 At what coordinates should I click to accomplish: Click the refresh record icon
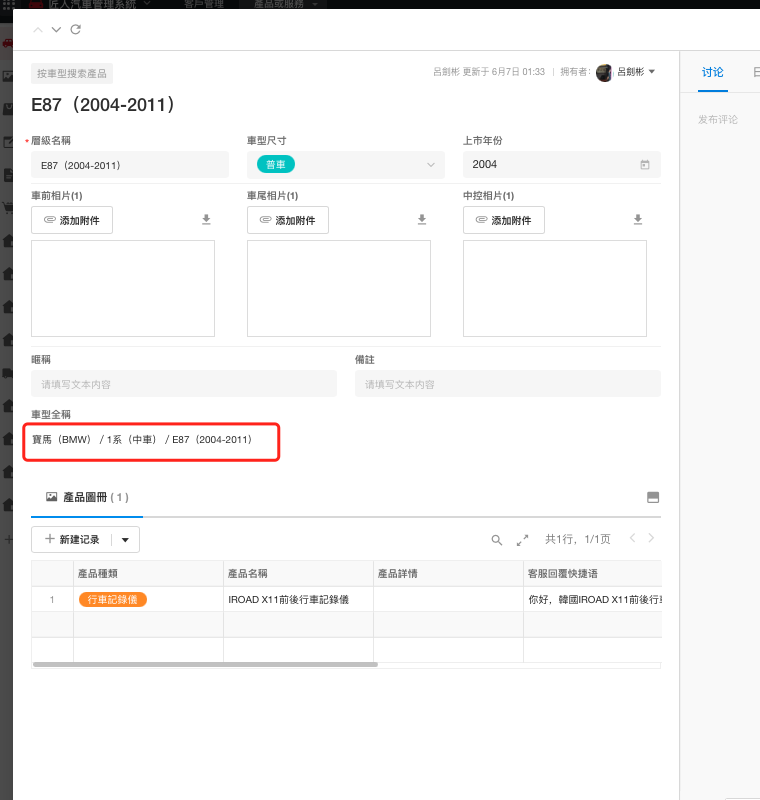[x=76, y=30]
